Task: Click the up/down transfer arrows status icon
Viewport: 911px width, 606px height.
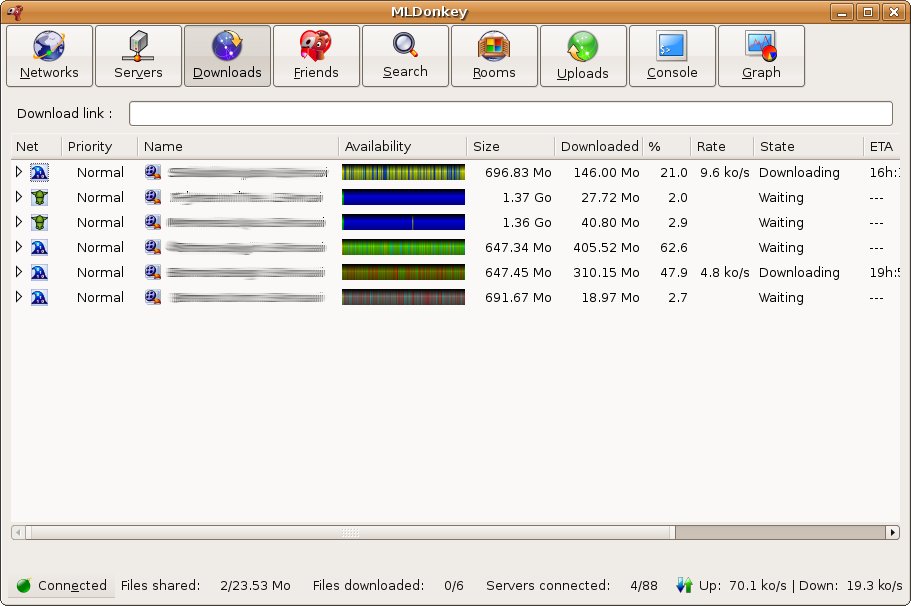Action: point(685,585)
